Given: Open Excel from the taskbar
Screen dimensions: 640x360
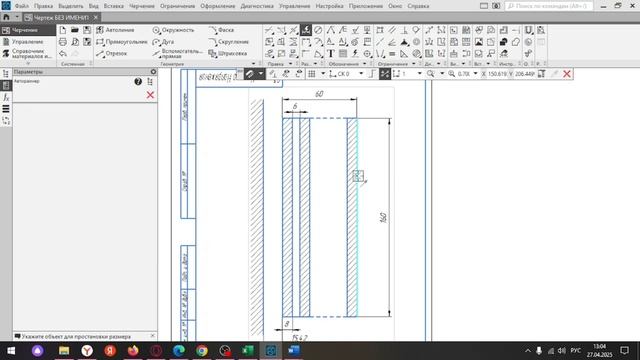Looking at the screenshot, I should point(247,351).
